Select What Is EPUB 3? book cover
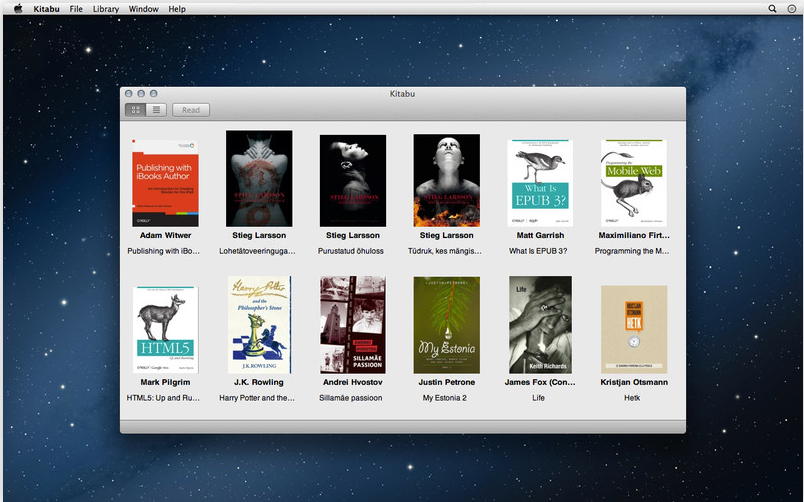This screenshot has width=804, height=502. tap(540, 183)
